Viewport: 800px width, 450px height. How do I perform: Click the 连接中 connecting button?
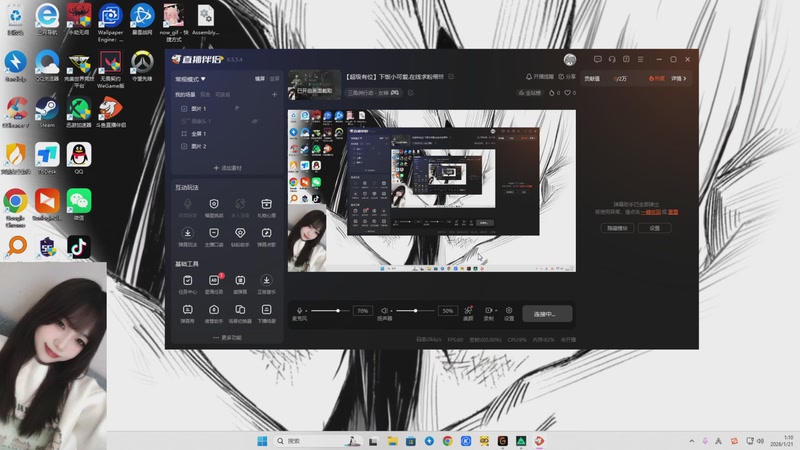click(x=547, y=314)
